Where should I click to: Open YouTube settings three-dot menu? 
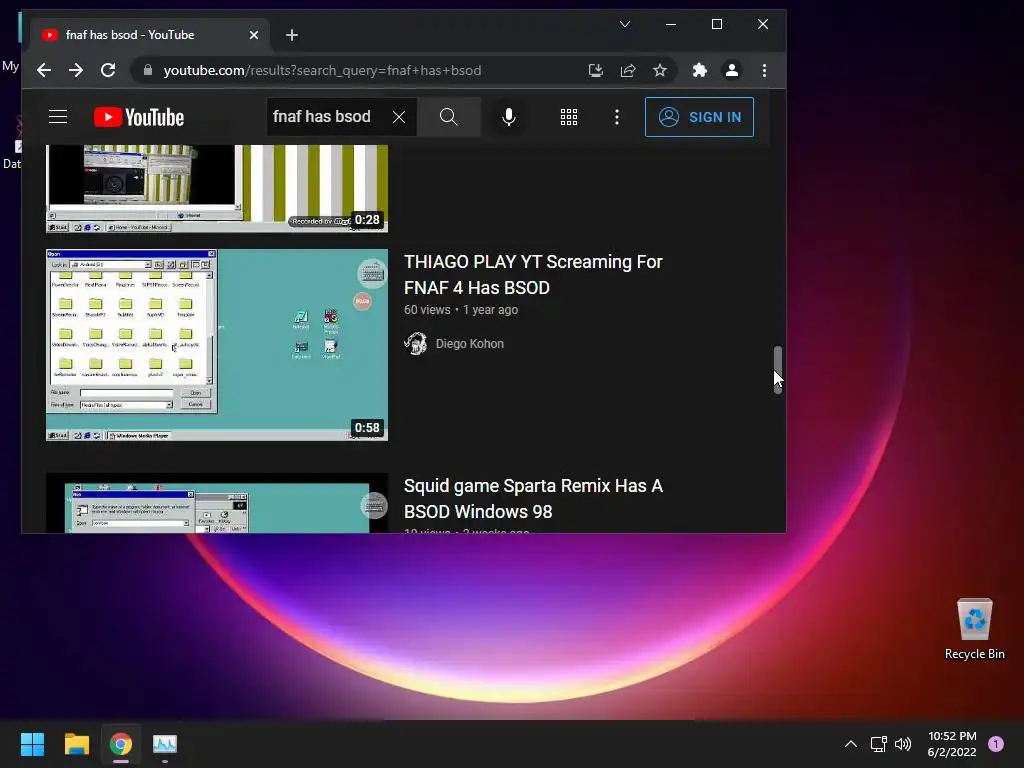[616, 117]
